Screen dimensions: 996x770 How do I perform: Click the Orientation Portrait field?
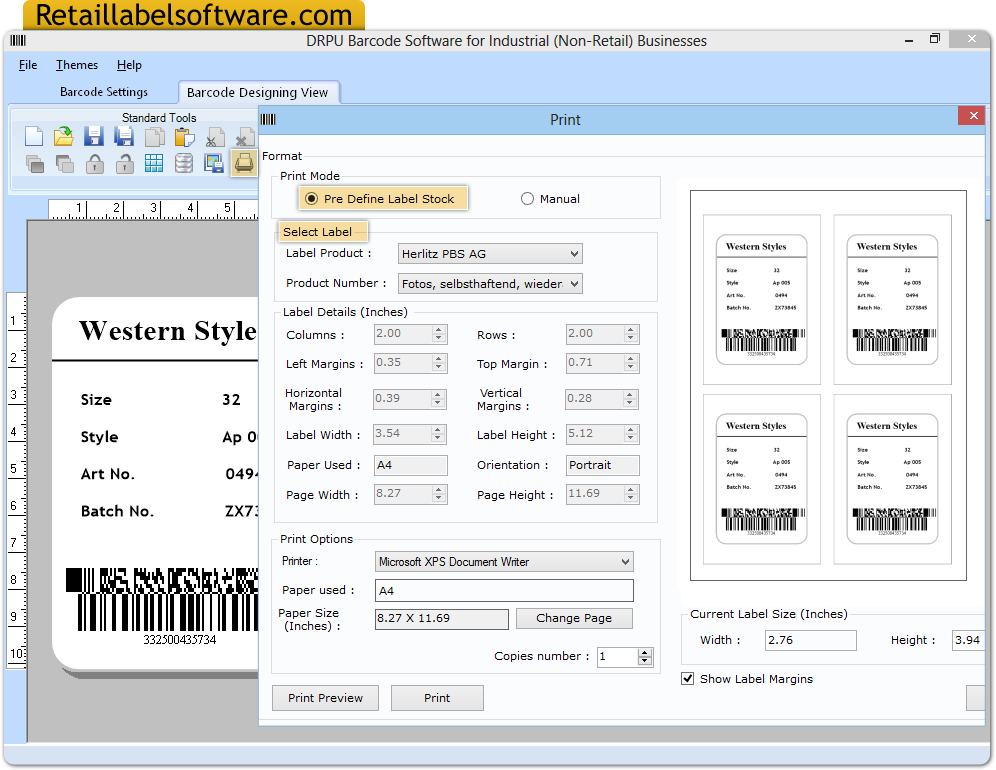[x=603, y=465]
